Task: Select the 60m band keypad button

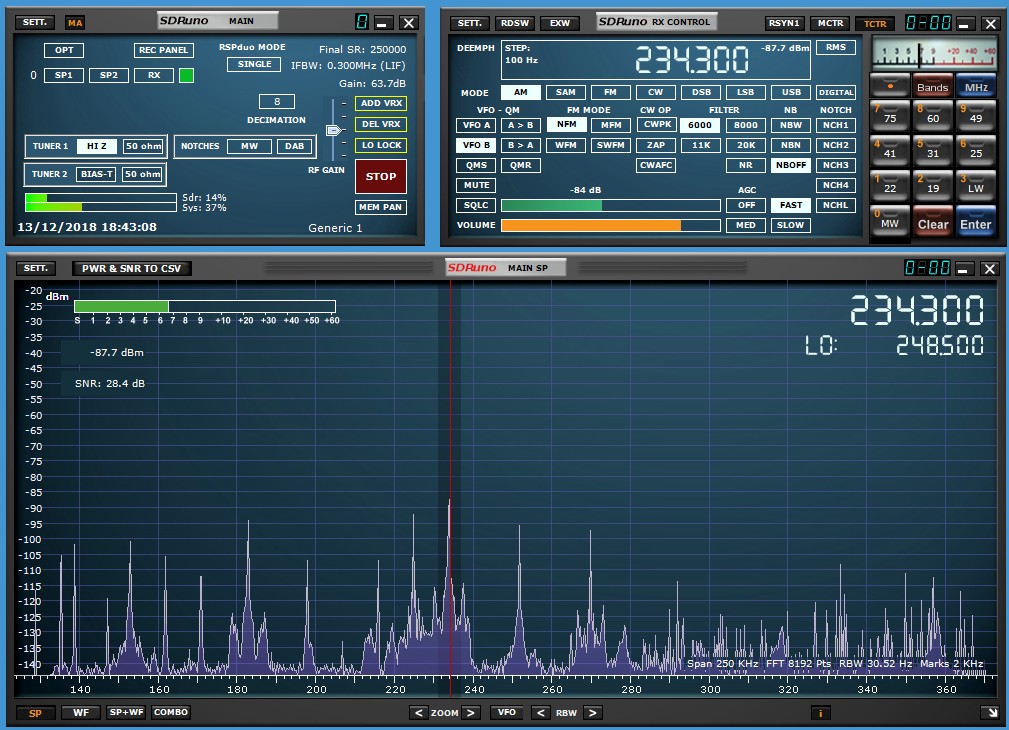Action: tap(932, 115)
